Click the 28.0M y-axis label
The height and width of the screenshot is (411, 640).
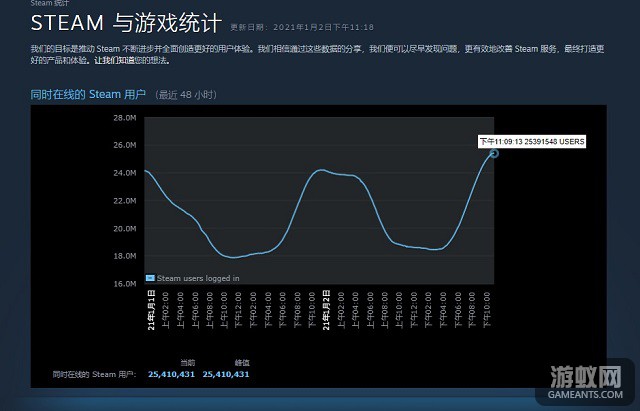125,118
